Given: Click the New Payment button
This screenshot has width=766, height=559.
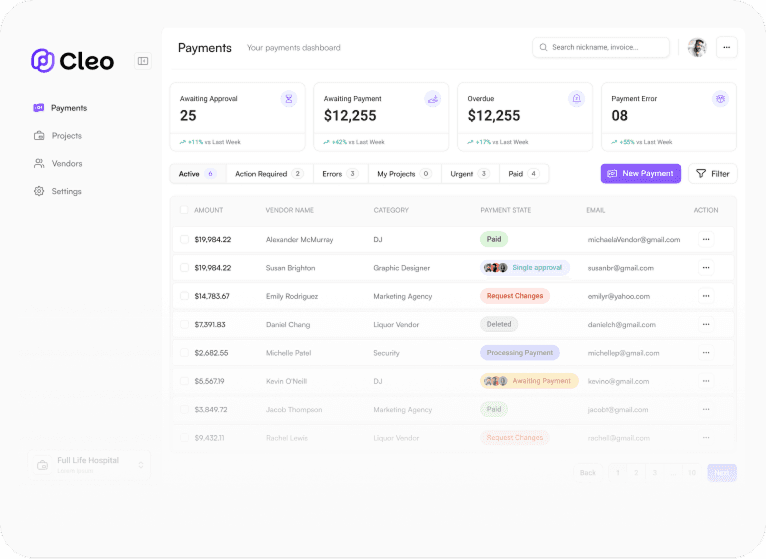Looking at the screenshot, I should tap(640, 173).
